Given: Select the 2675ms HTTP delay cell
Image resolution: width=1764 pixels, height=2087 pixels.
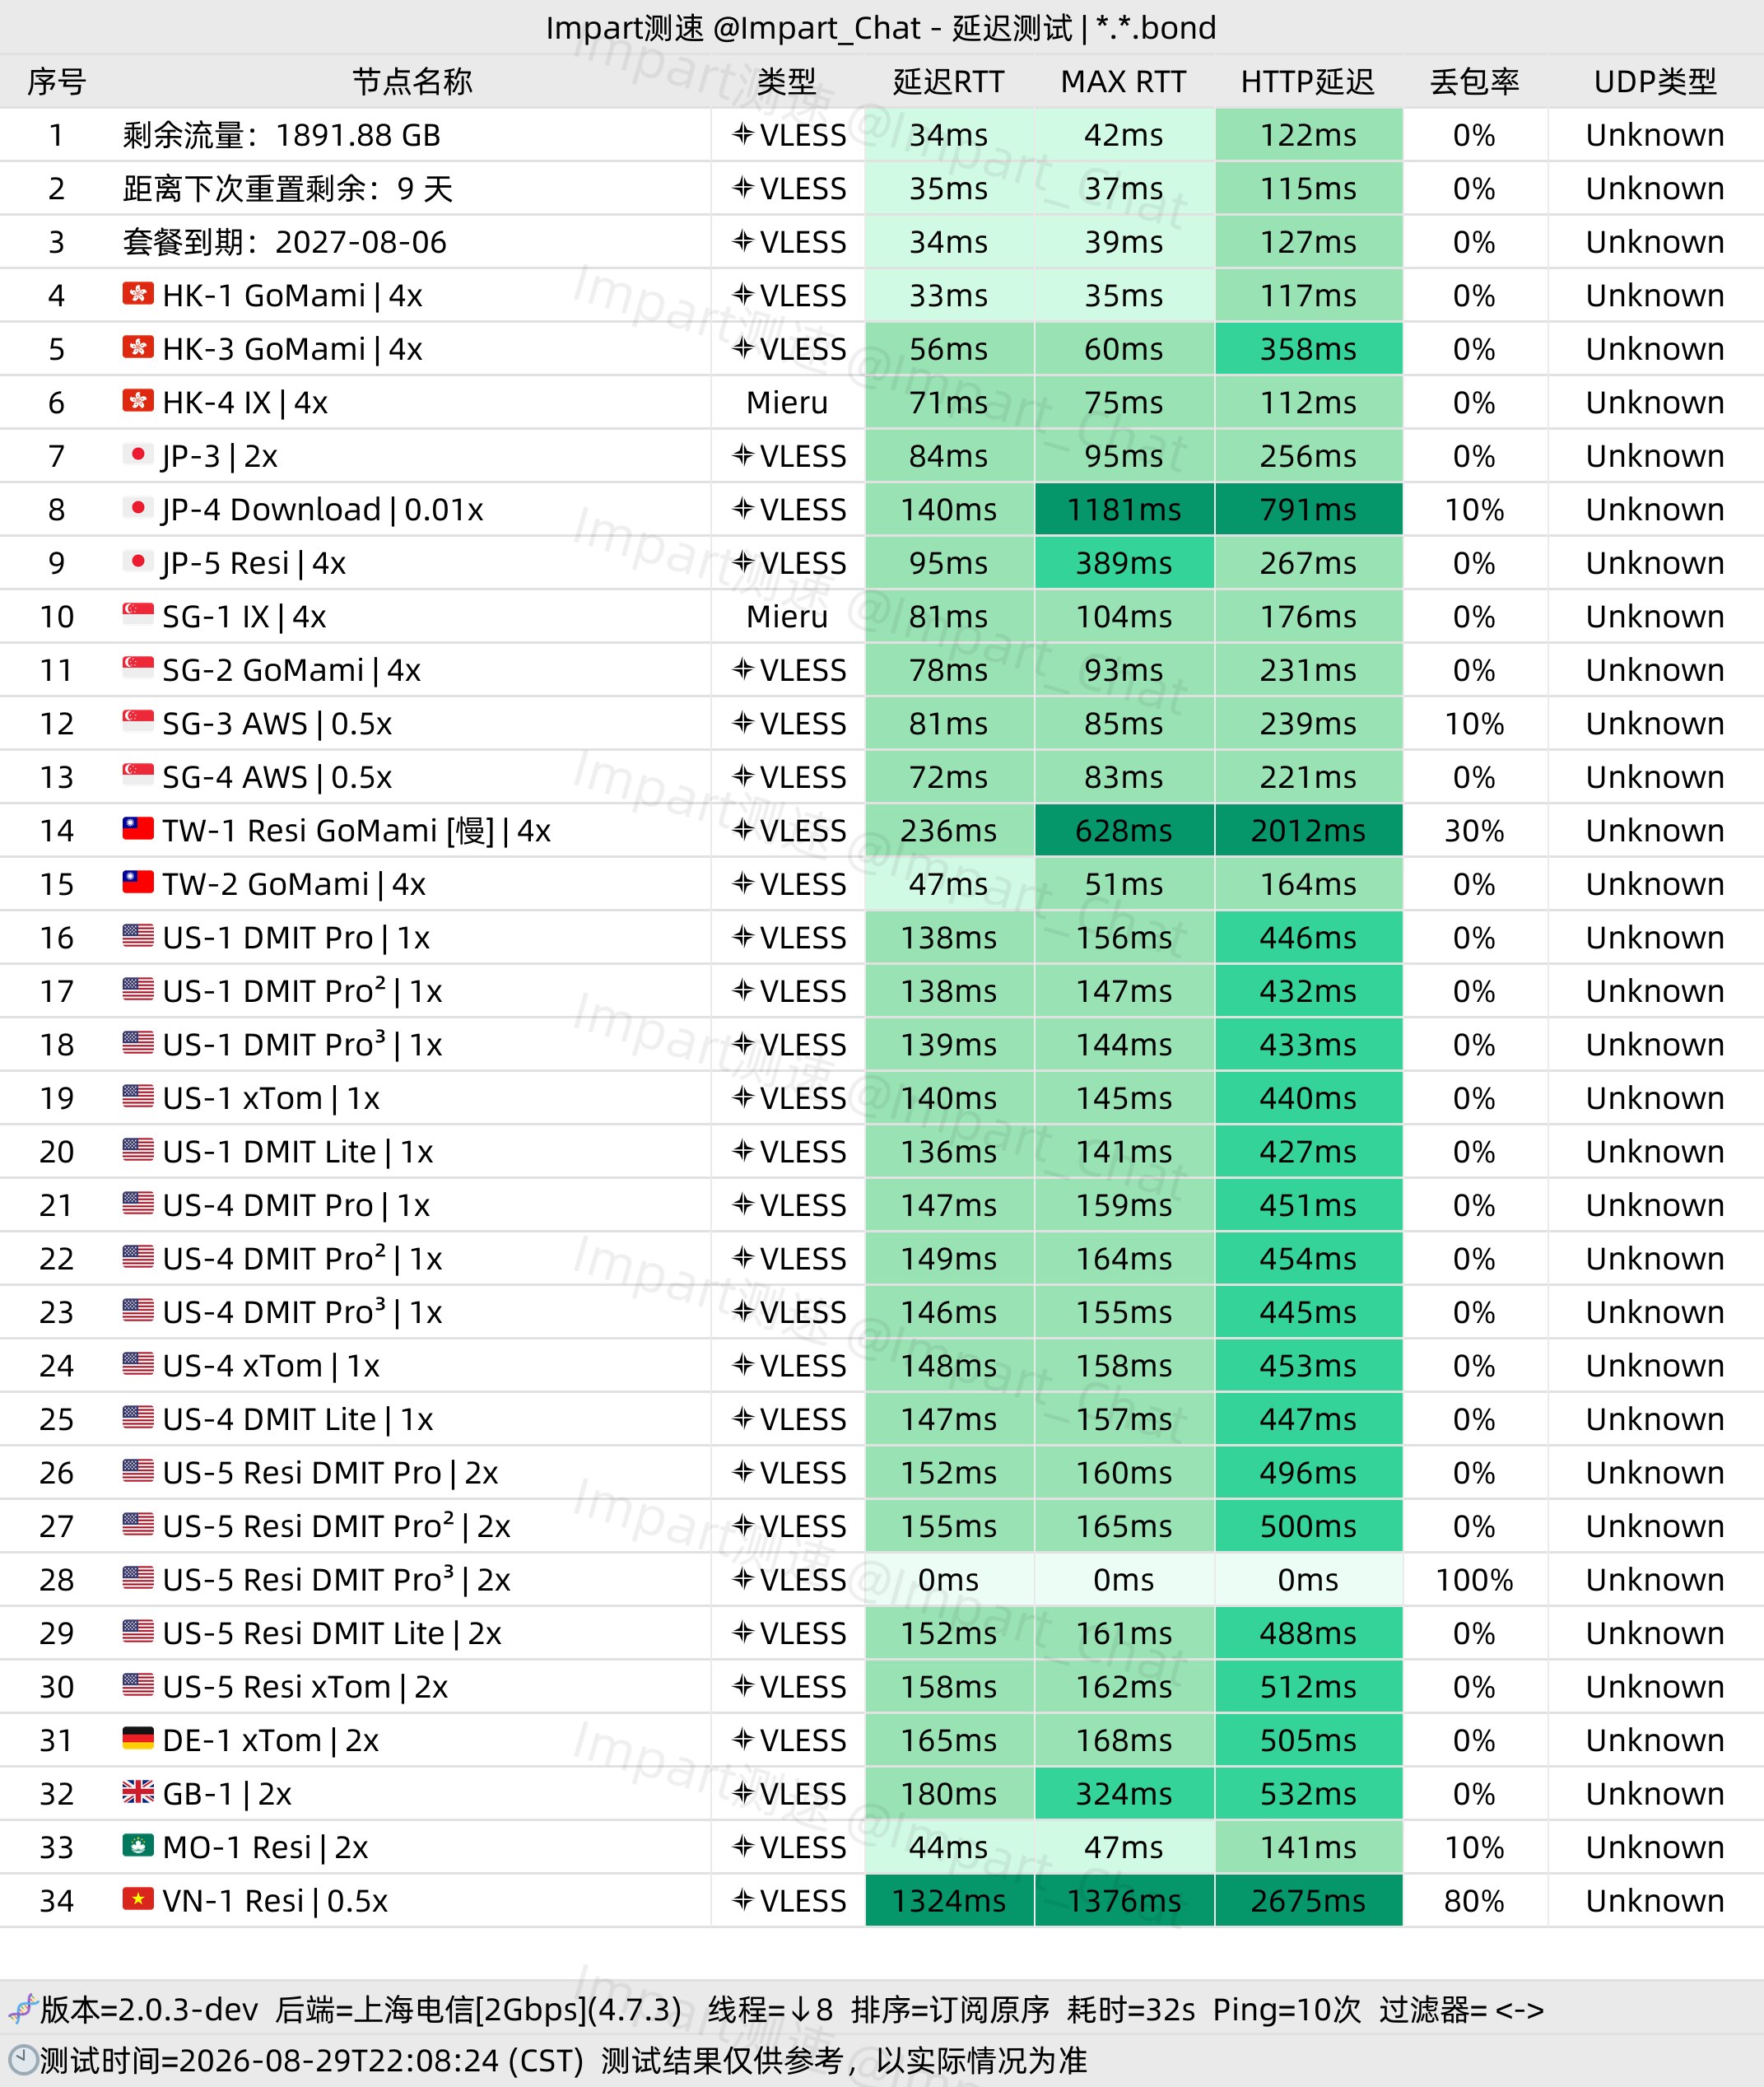Looking at the screenshot, I should click(x=1308, y=1900).
